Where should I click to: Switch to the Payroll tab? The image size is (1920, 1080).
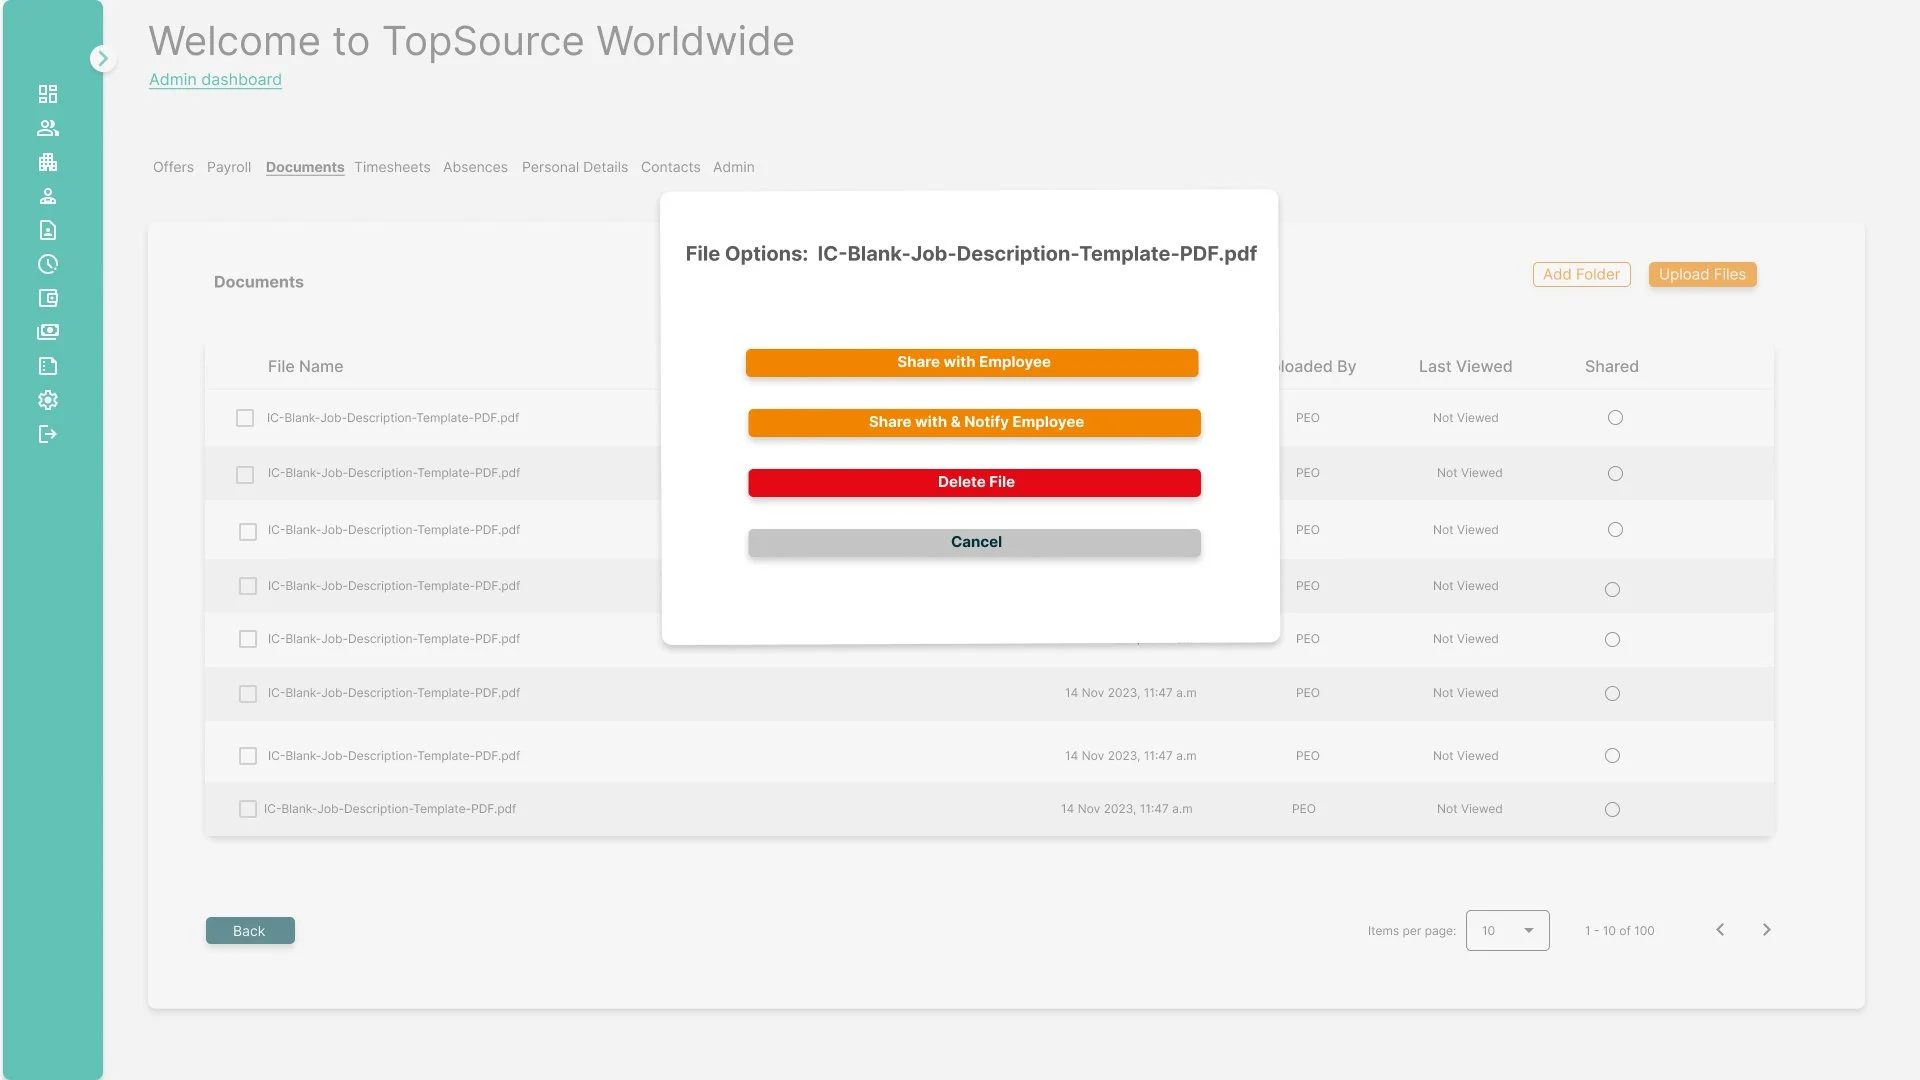229,167
